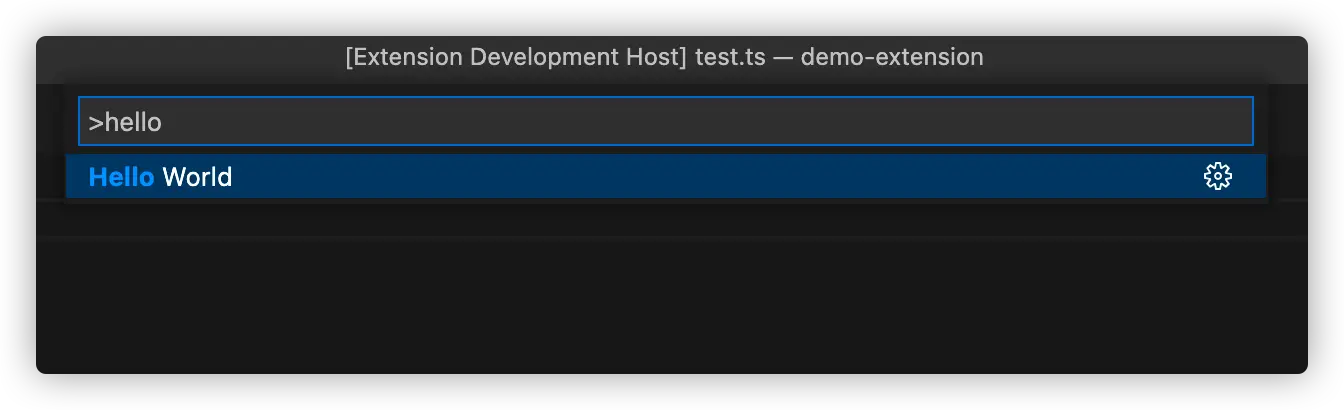Click the ">hello" text in the input

tap(125, 122)
